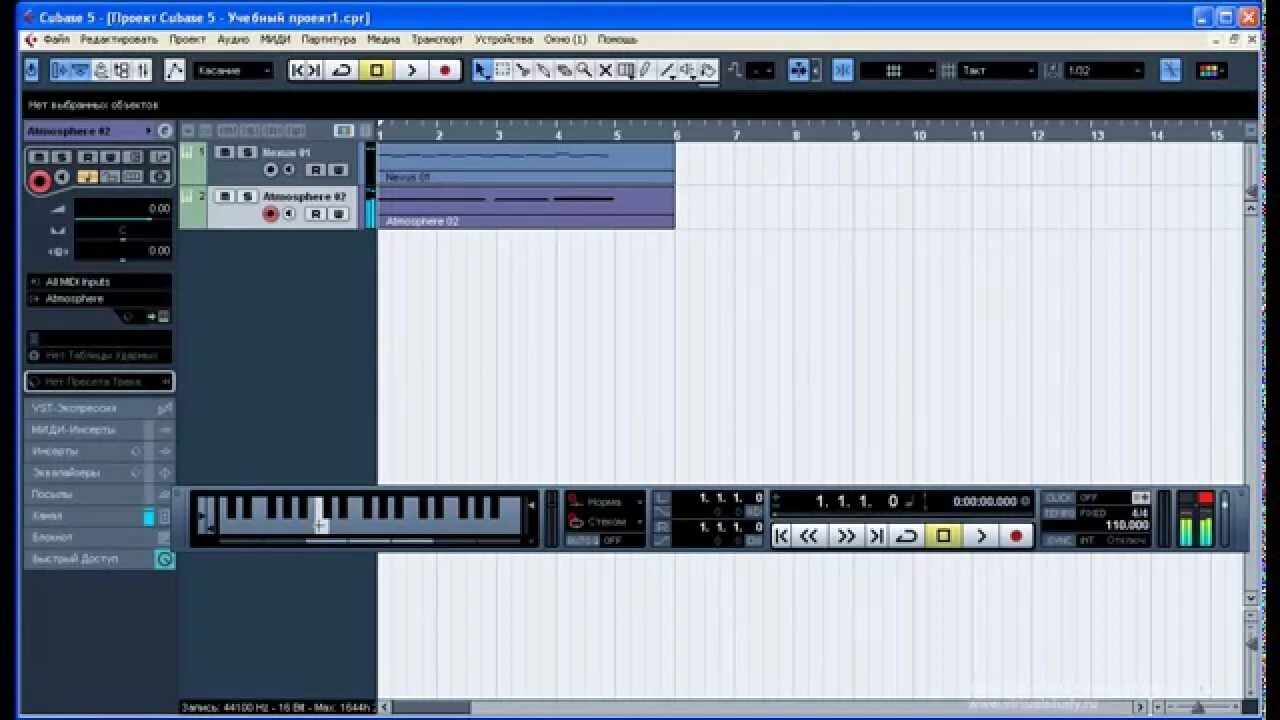
Task: Expand the VST-Экспрессия Inspector section
Action: (99, 408)
